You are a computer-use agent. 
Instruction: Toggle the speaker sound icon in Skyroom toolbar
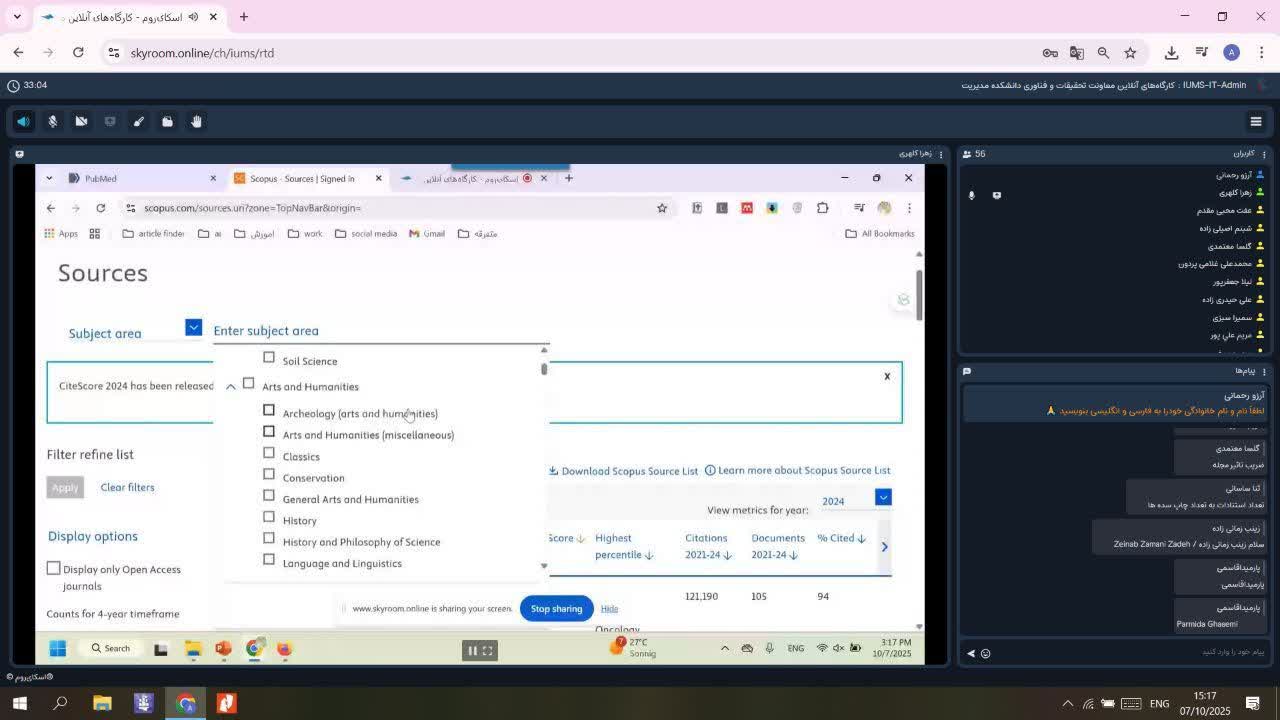pyautogui.click(x=23, y=122)
